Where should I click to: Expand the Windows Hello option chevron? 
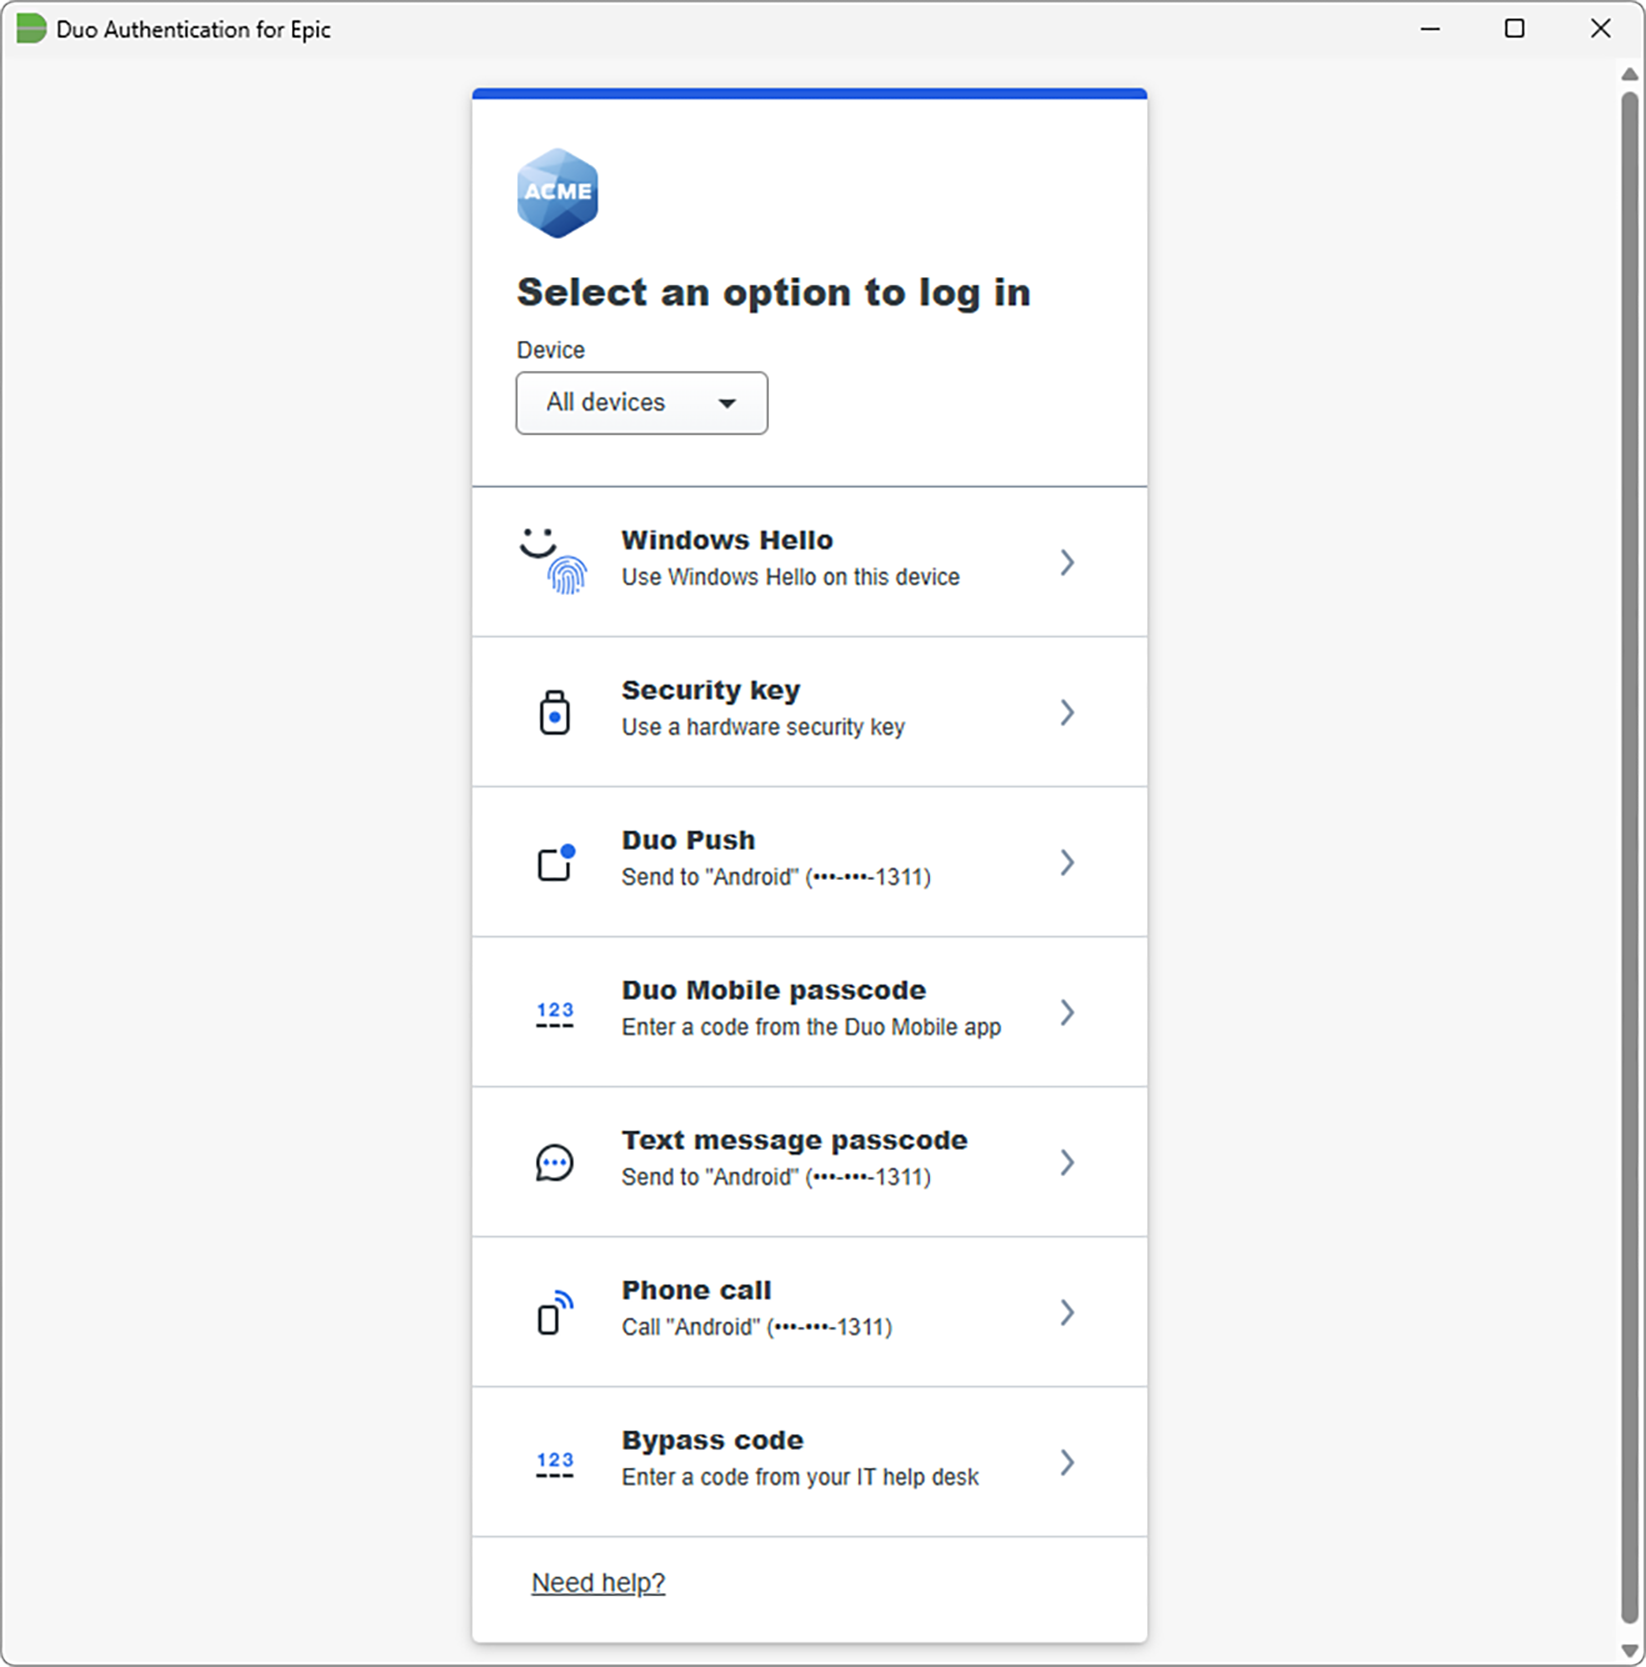point(1067,562)
